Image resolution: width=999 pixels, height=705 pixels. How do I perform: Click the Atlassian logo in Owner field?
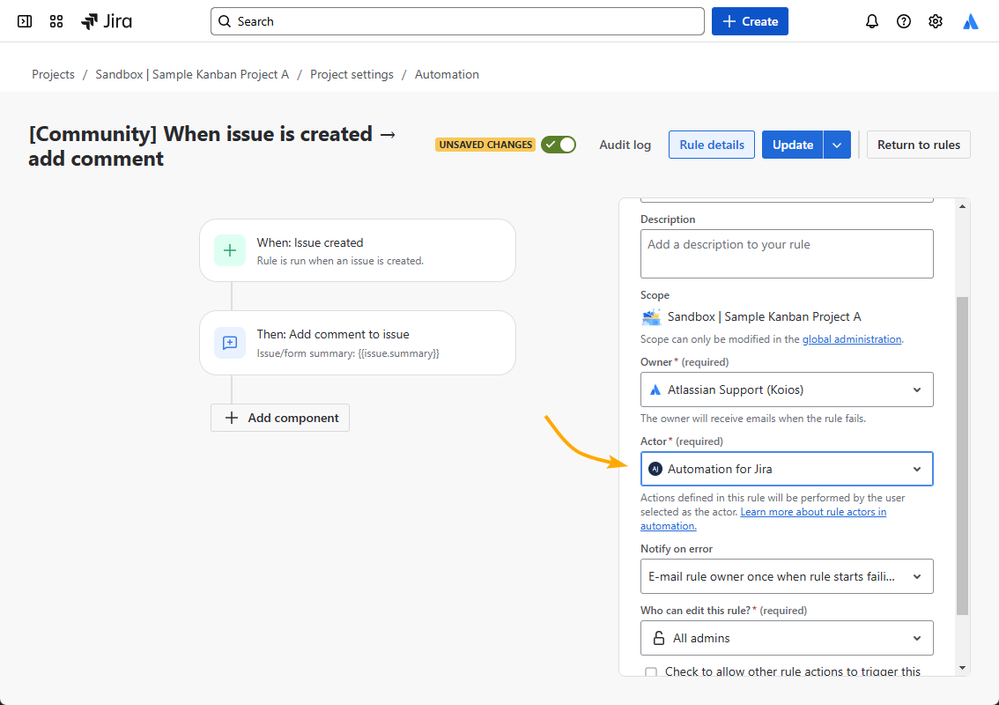click(655, 390)
